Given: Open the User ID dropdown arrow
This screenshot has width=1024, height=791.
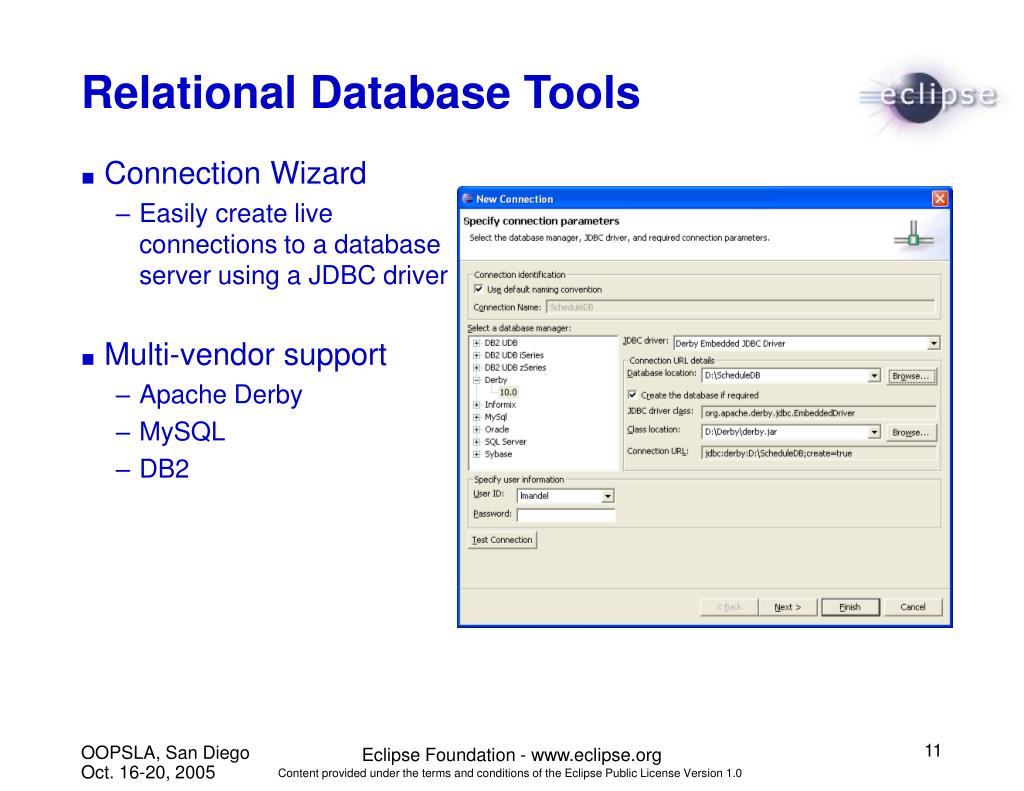Looking at the screenshot, I should (607, 496).
